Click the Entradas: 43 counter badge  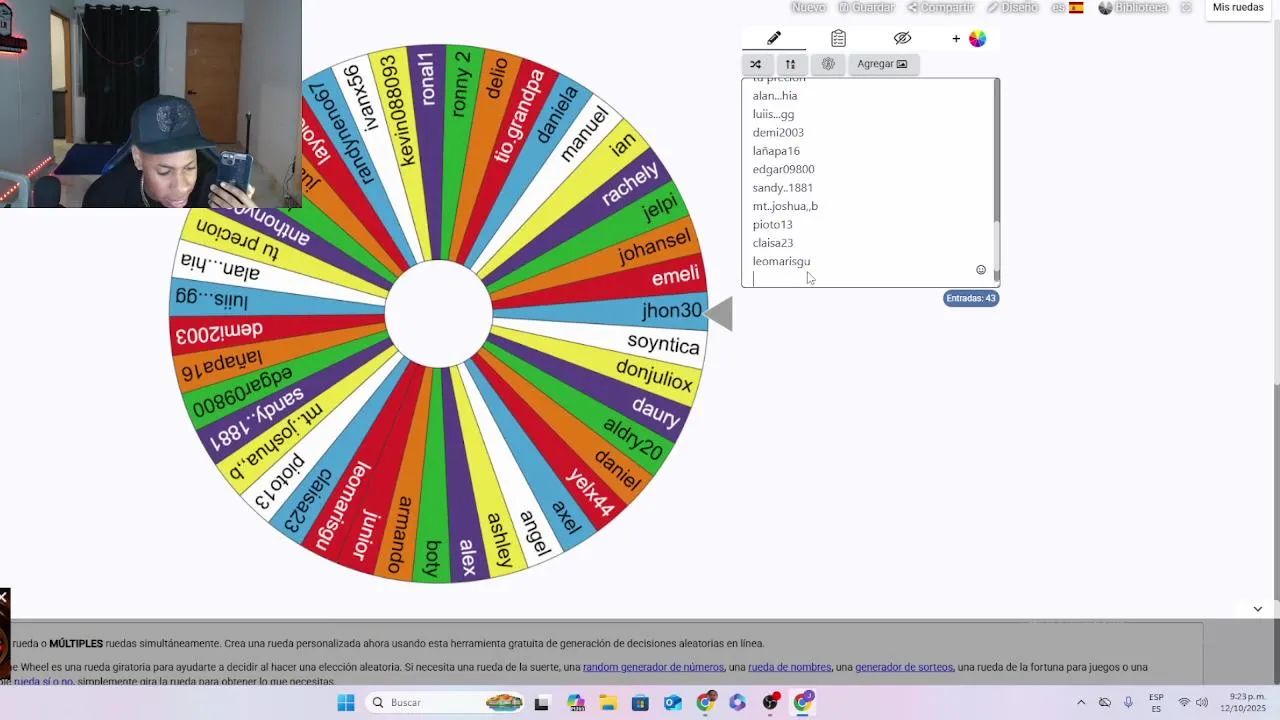pyautogui.click(x=971, y=298)
